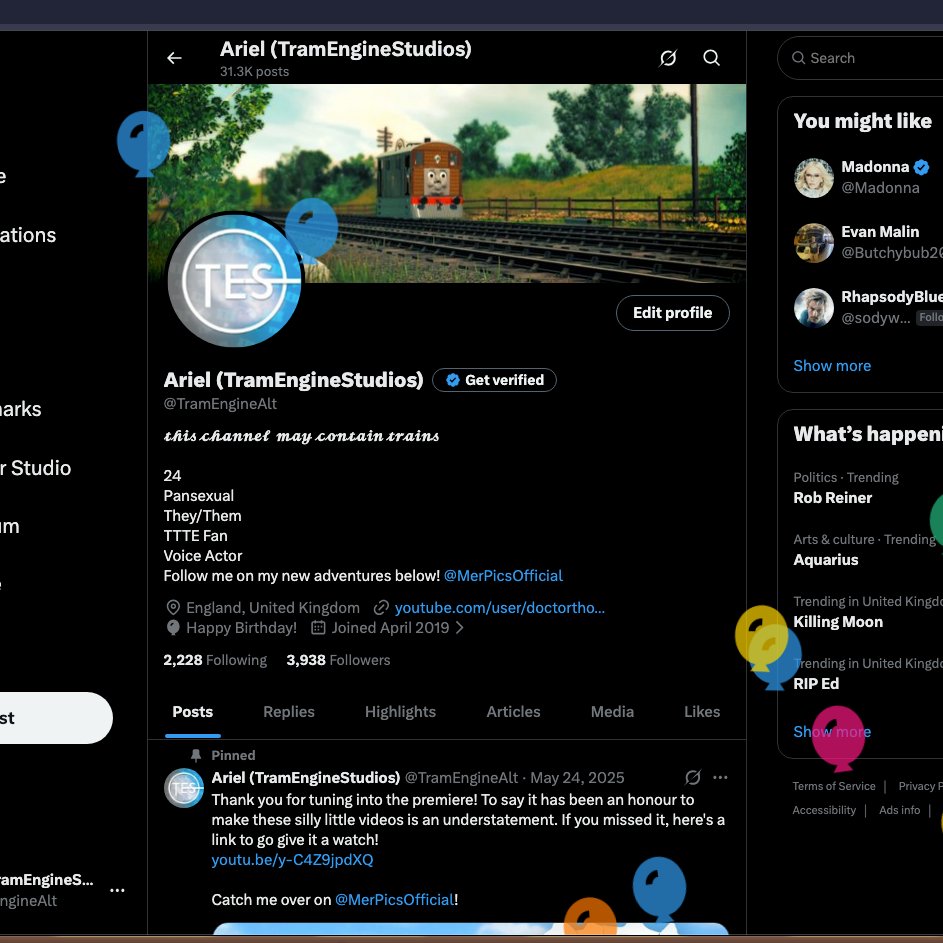The width and height of the screenshot is (943, 943).
Task: Click the pinned post pin icon
Action: (195, 755)
